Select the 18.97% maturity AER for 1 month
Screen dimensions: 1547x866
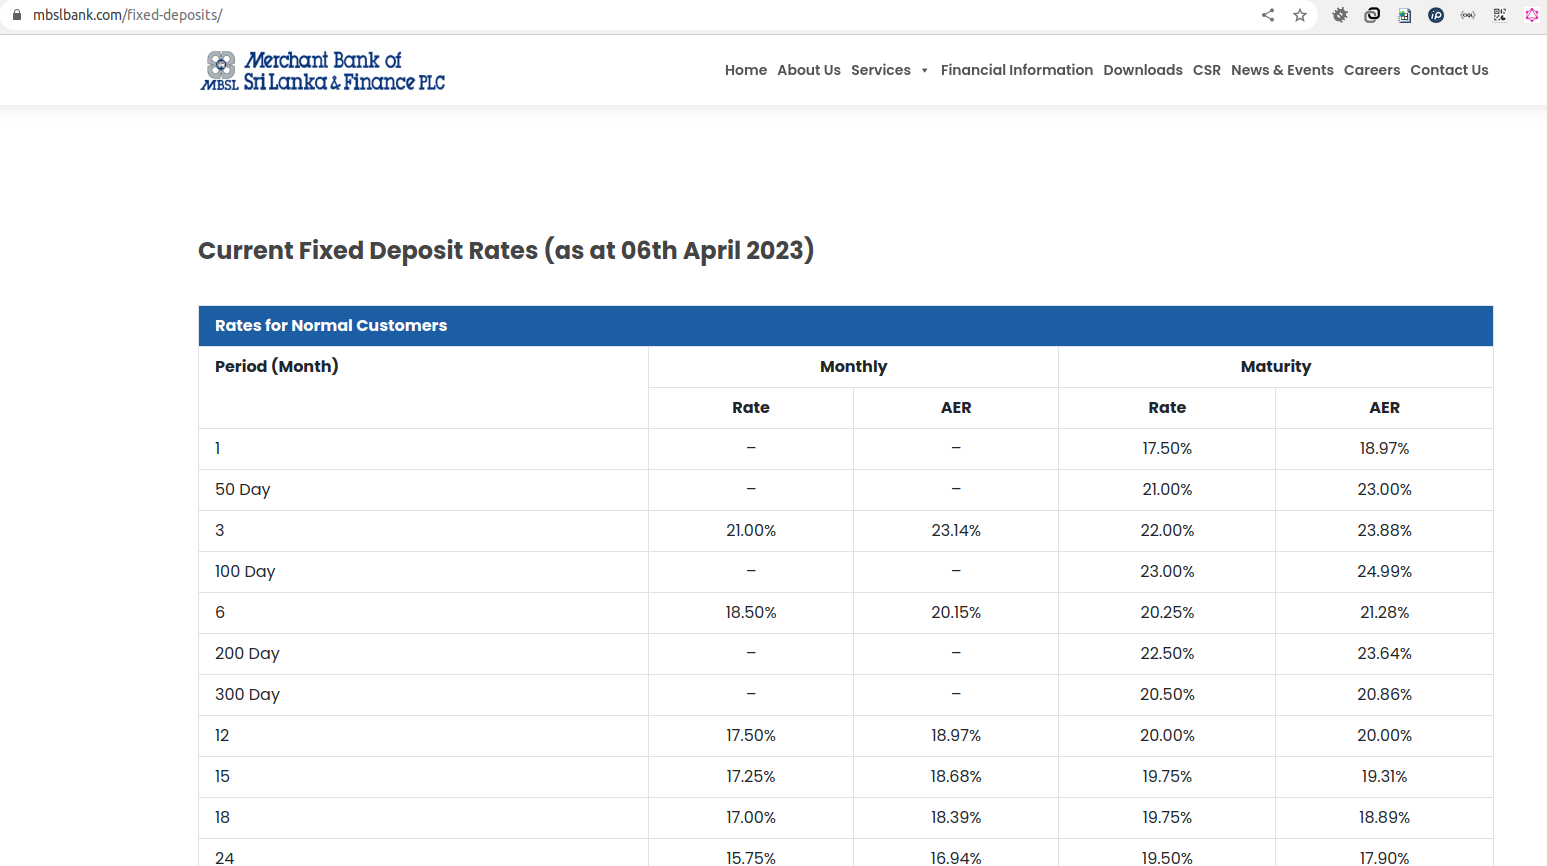pyautogui.click(x=1385, y=449)
